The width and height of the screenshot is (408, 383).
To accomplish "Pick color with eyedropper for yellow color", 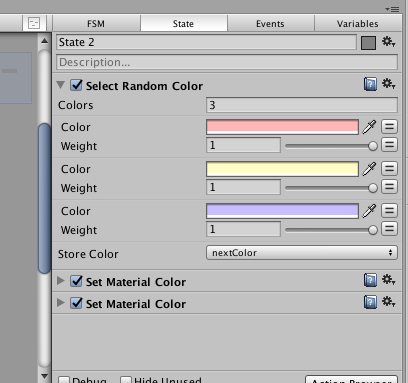I will [x=369, y=169].
